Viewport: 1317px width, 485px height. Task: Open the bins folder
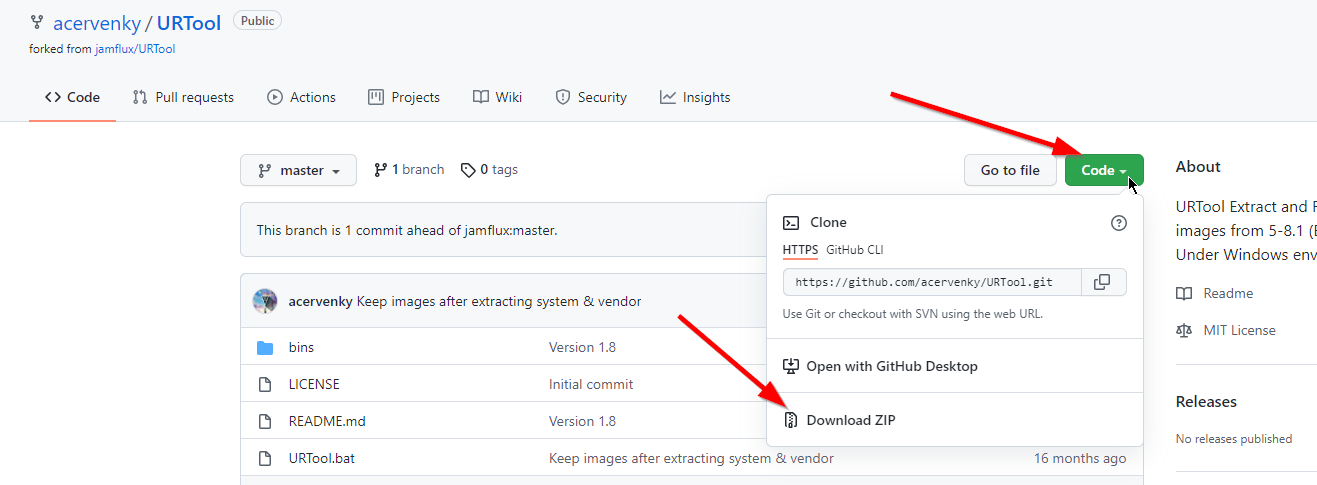301,347
